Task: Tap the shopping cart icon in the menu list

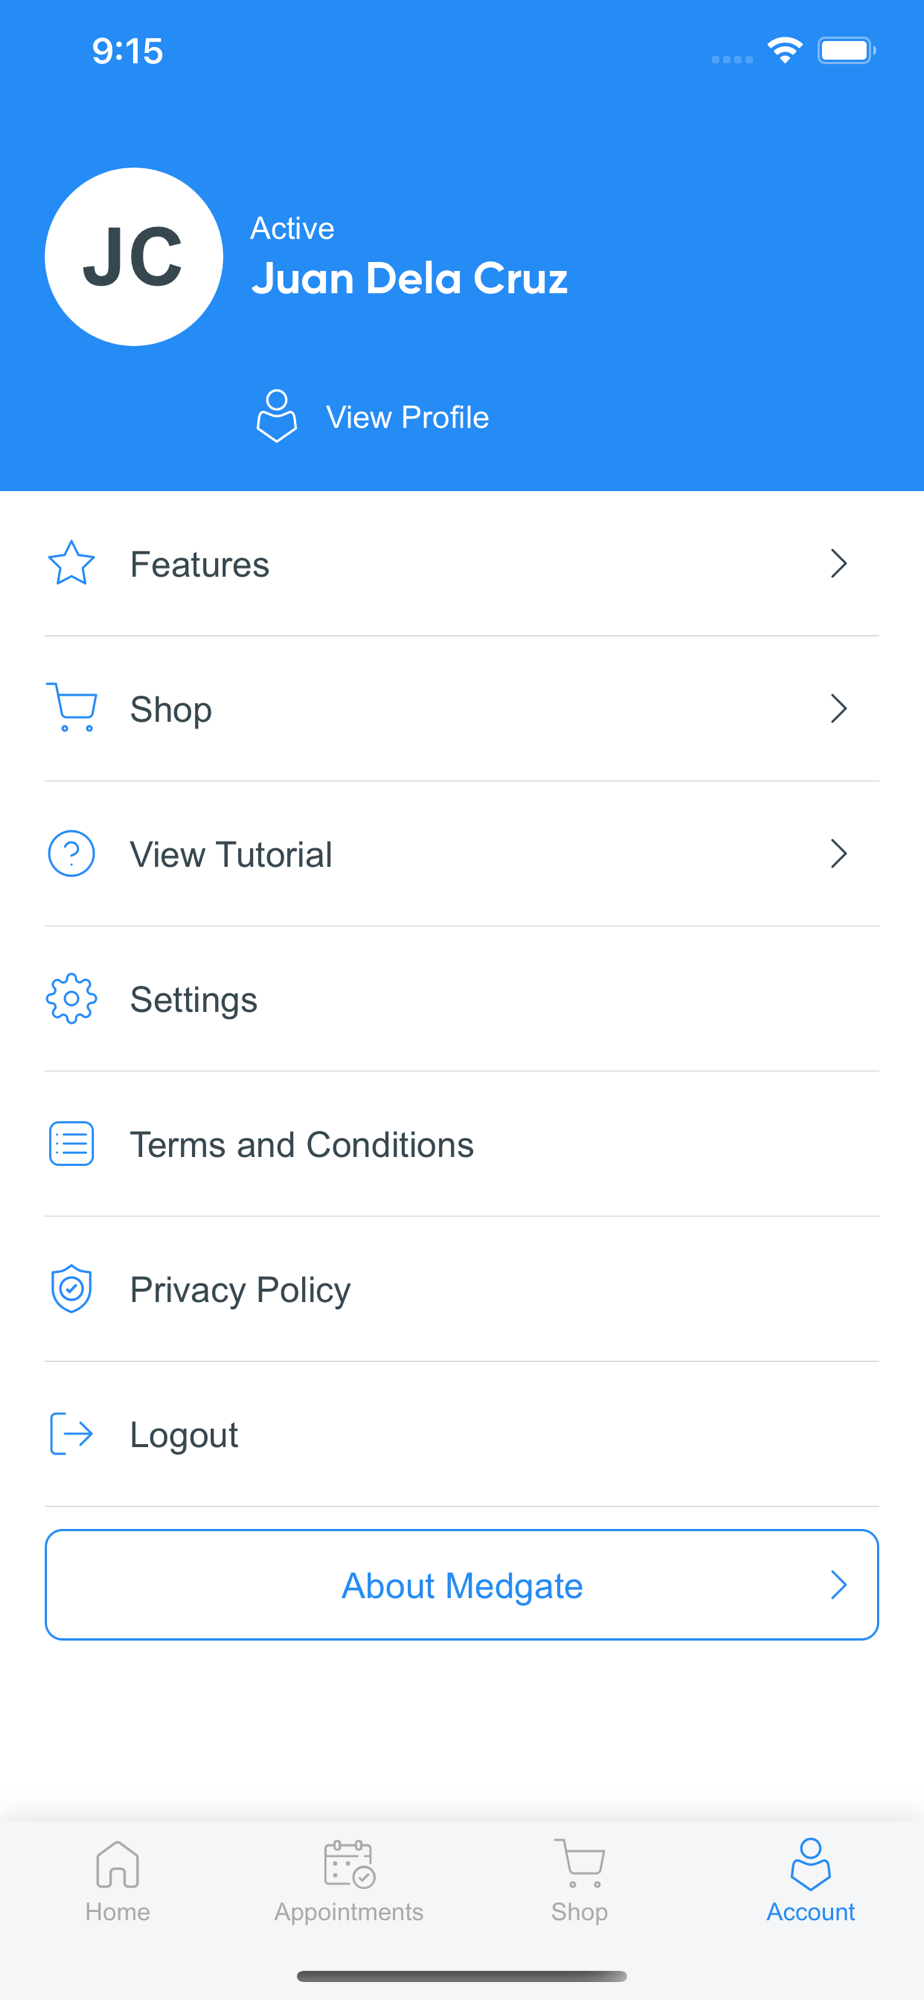Action: [x=72, y=708]
